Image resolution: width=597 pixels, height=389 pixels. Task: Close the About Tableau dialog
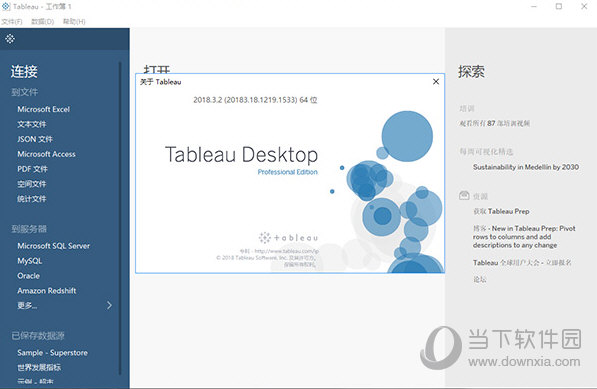pyautogui.click(x=436, y=81)
